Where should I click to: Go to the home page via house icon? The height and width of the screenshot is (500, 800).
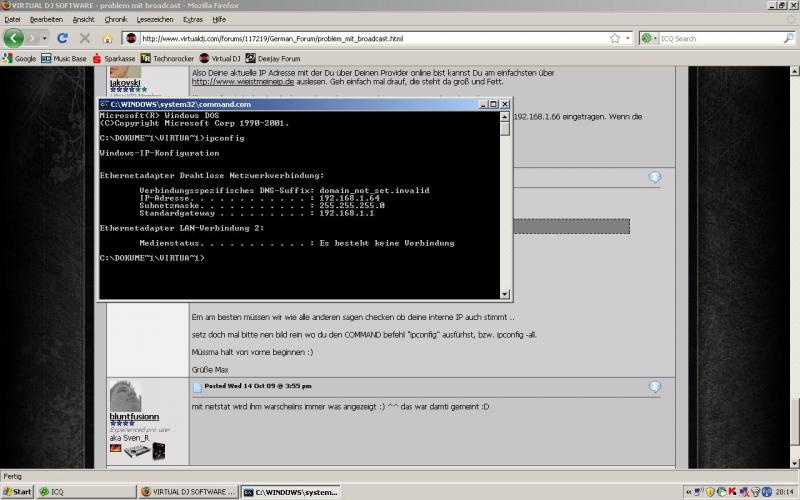coord(107,39)
